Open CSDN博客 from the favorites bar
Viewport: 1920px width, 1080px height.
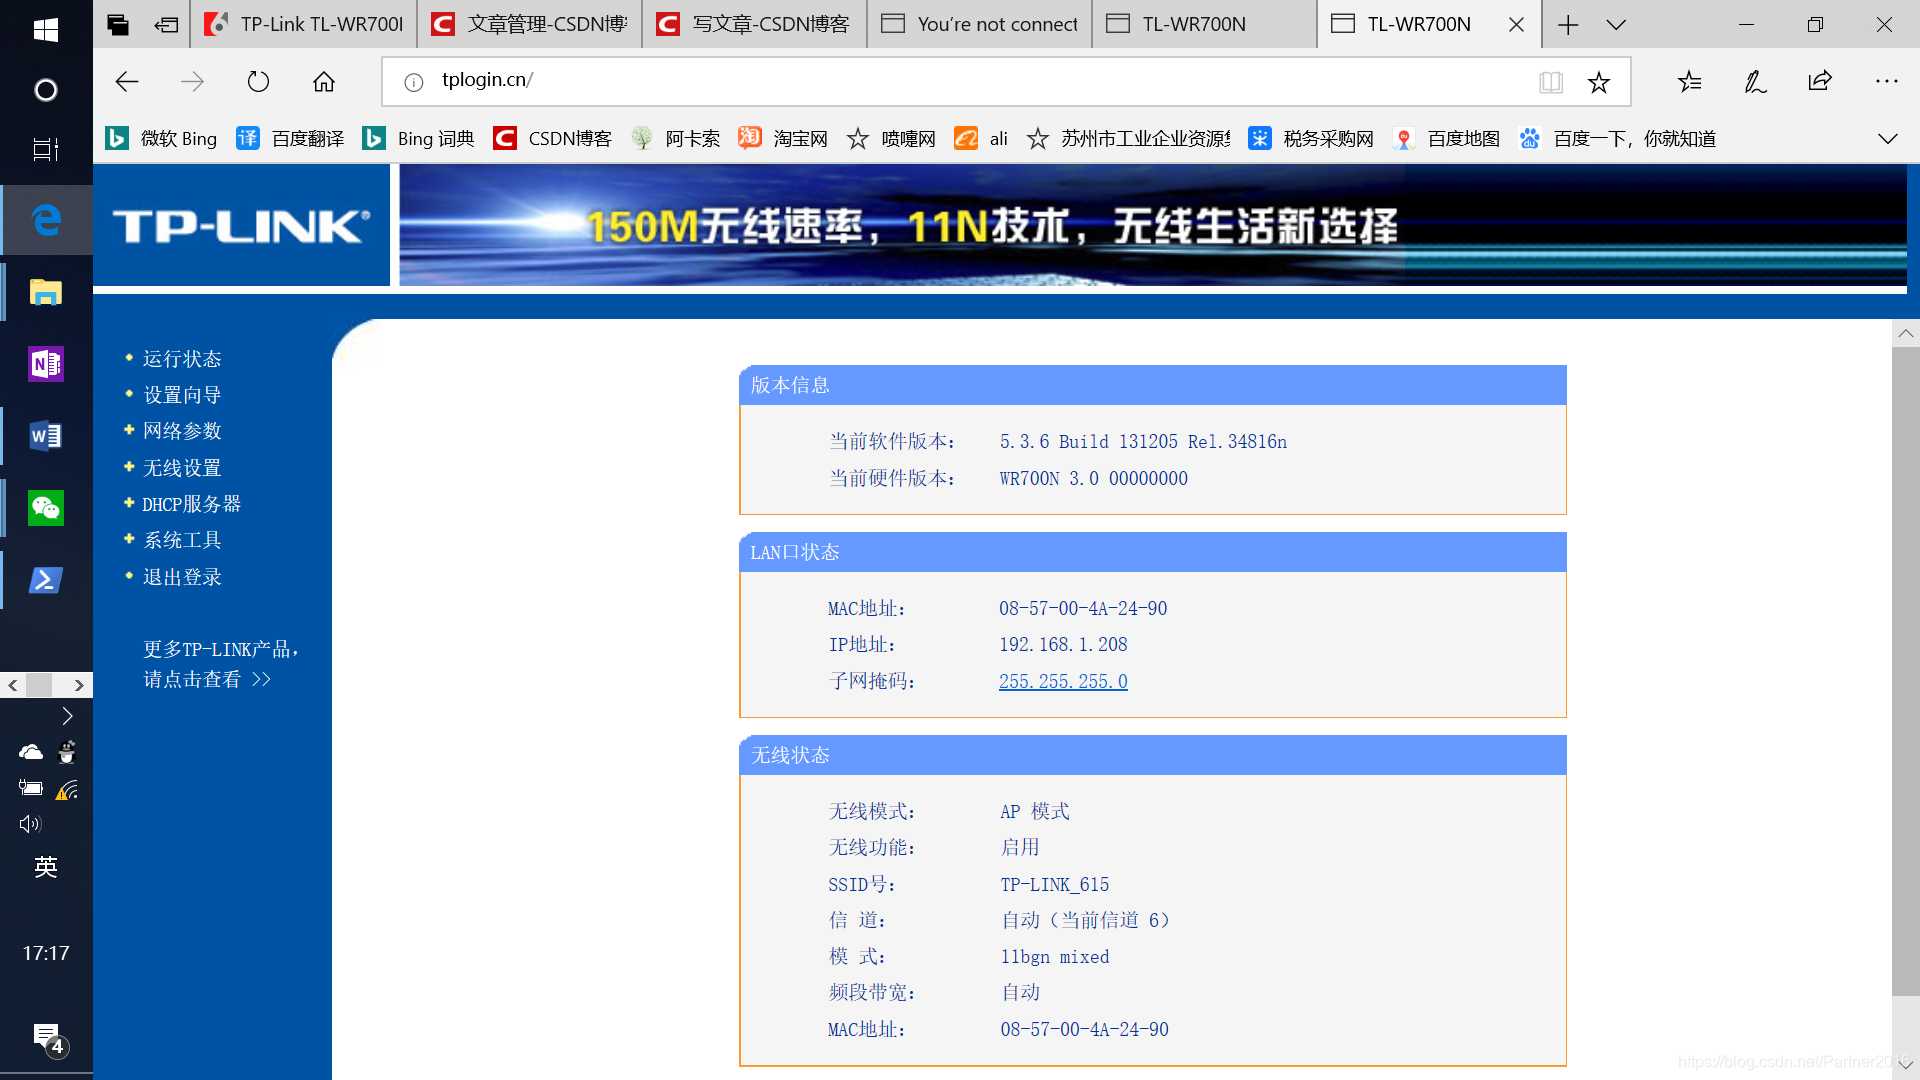[x=568, y=138]
